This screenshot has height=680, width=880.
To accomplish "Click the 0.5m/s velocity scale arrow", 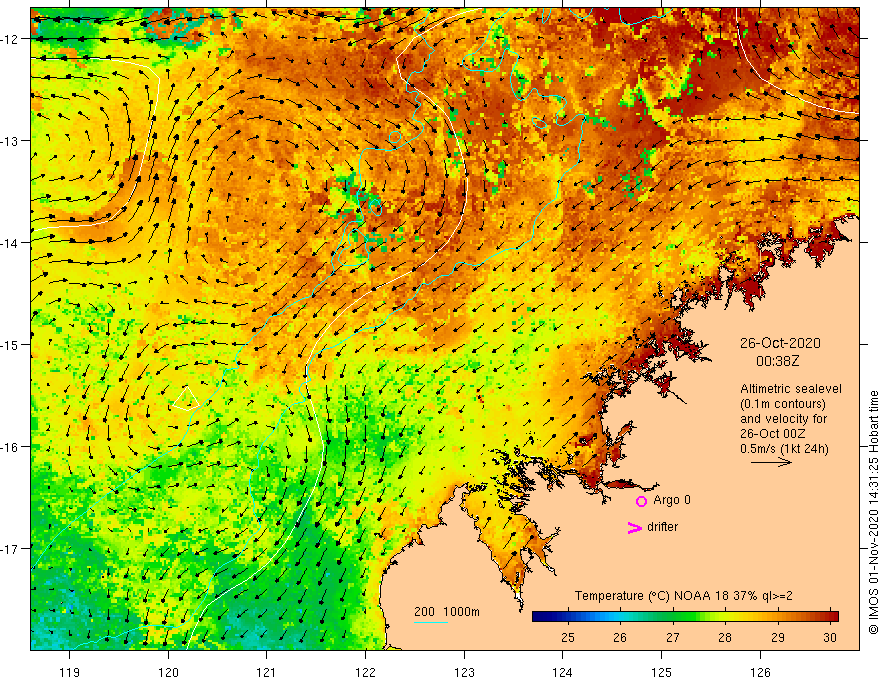I will (x=771, y=462).
